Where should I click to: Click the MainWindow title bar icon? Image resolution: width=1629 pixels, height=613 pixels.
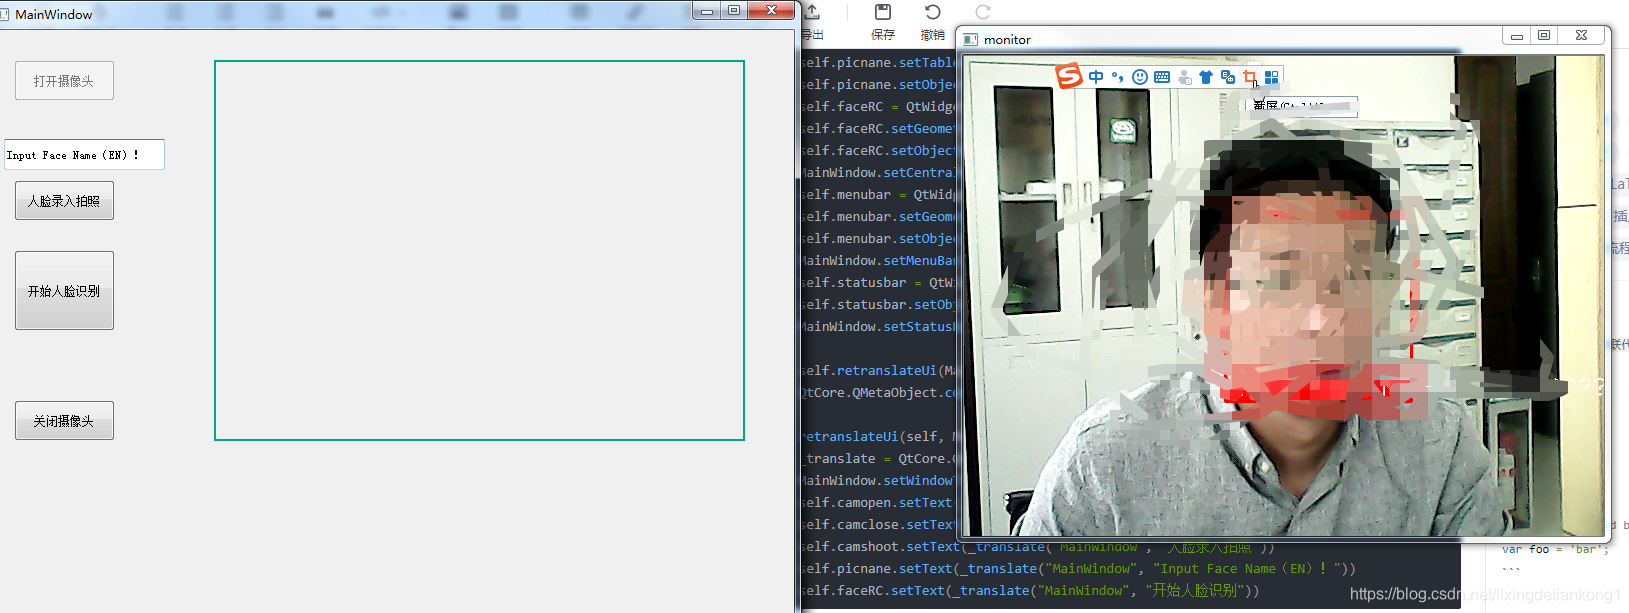pos(4,14)
